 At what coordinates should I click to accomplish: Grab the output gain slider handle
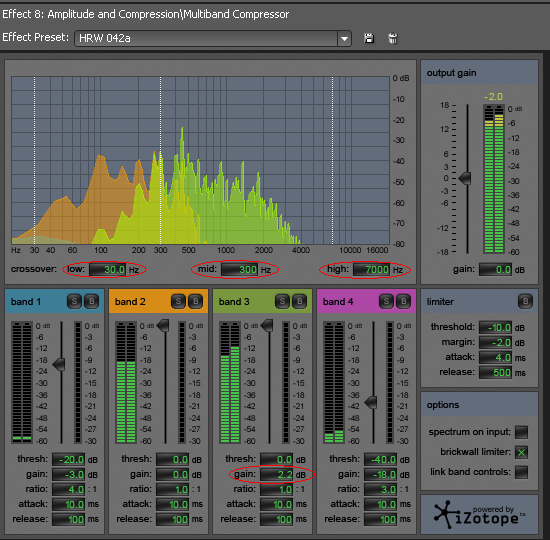click(465, 178)
